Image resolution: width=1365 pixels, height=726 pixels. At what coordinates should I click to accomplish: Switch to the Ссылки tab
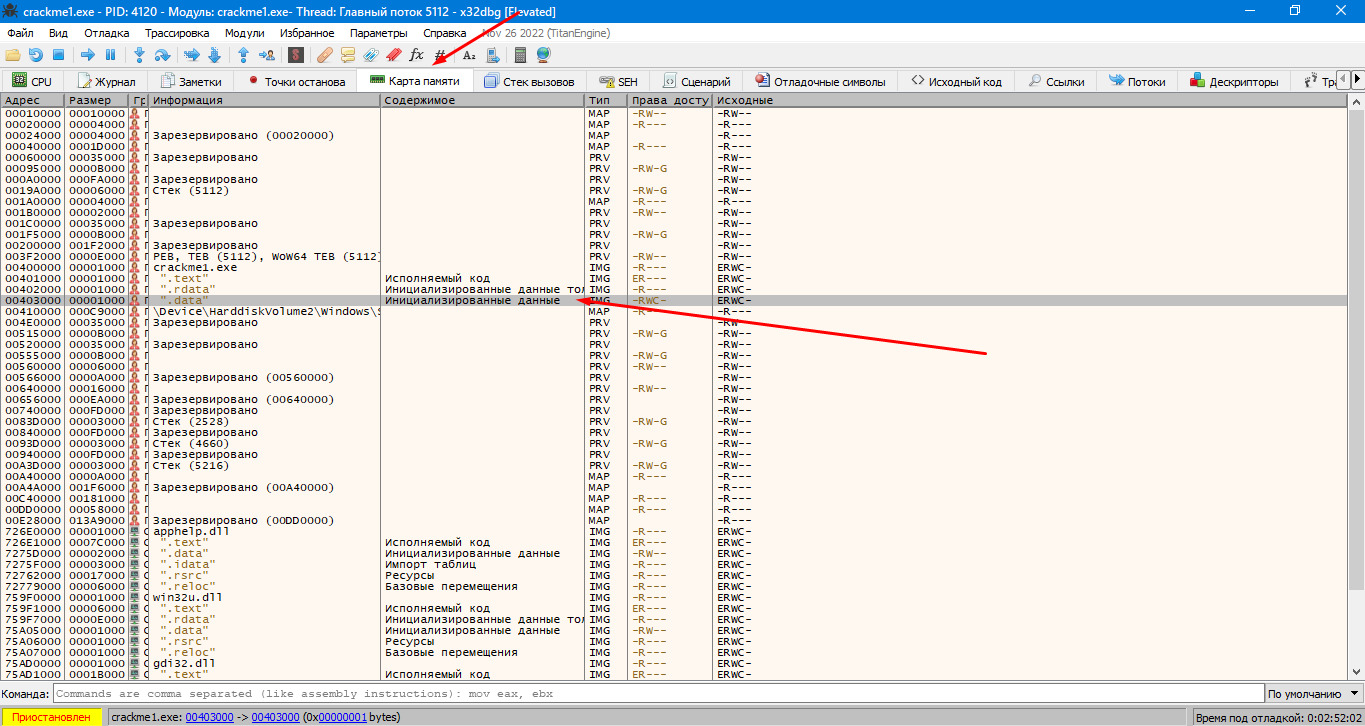1055,82
